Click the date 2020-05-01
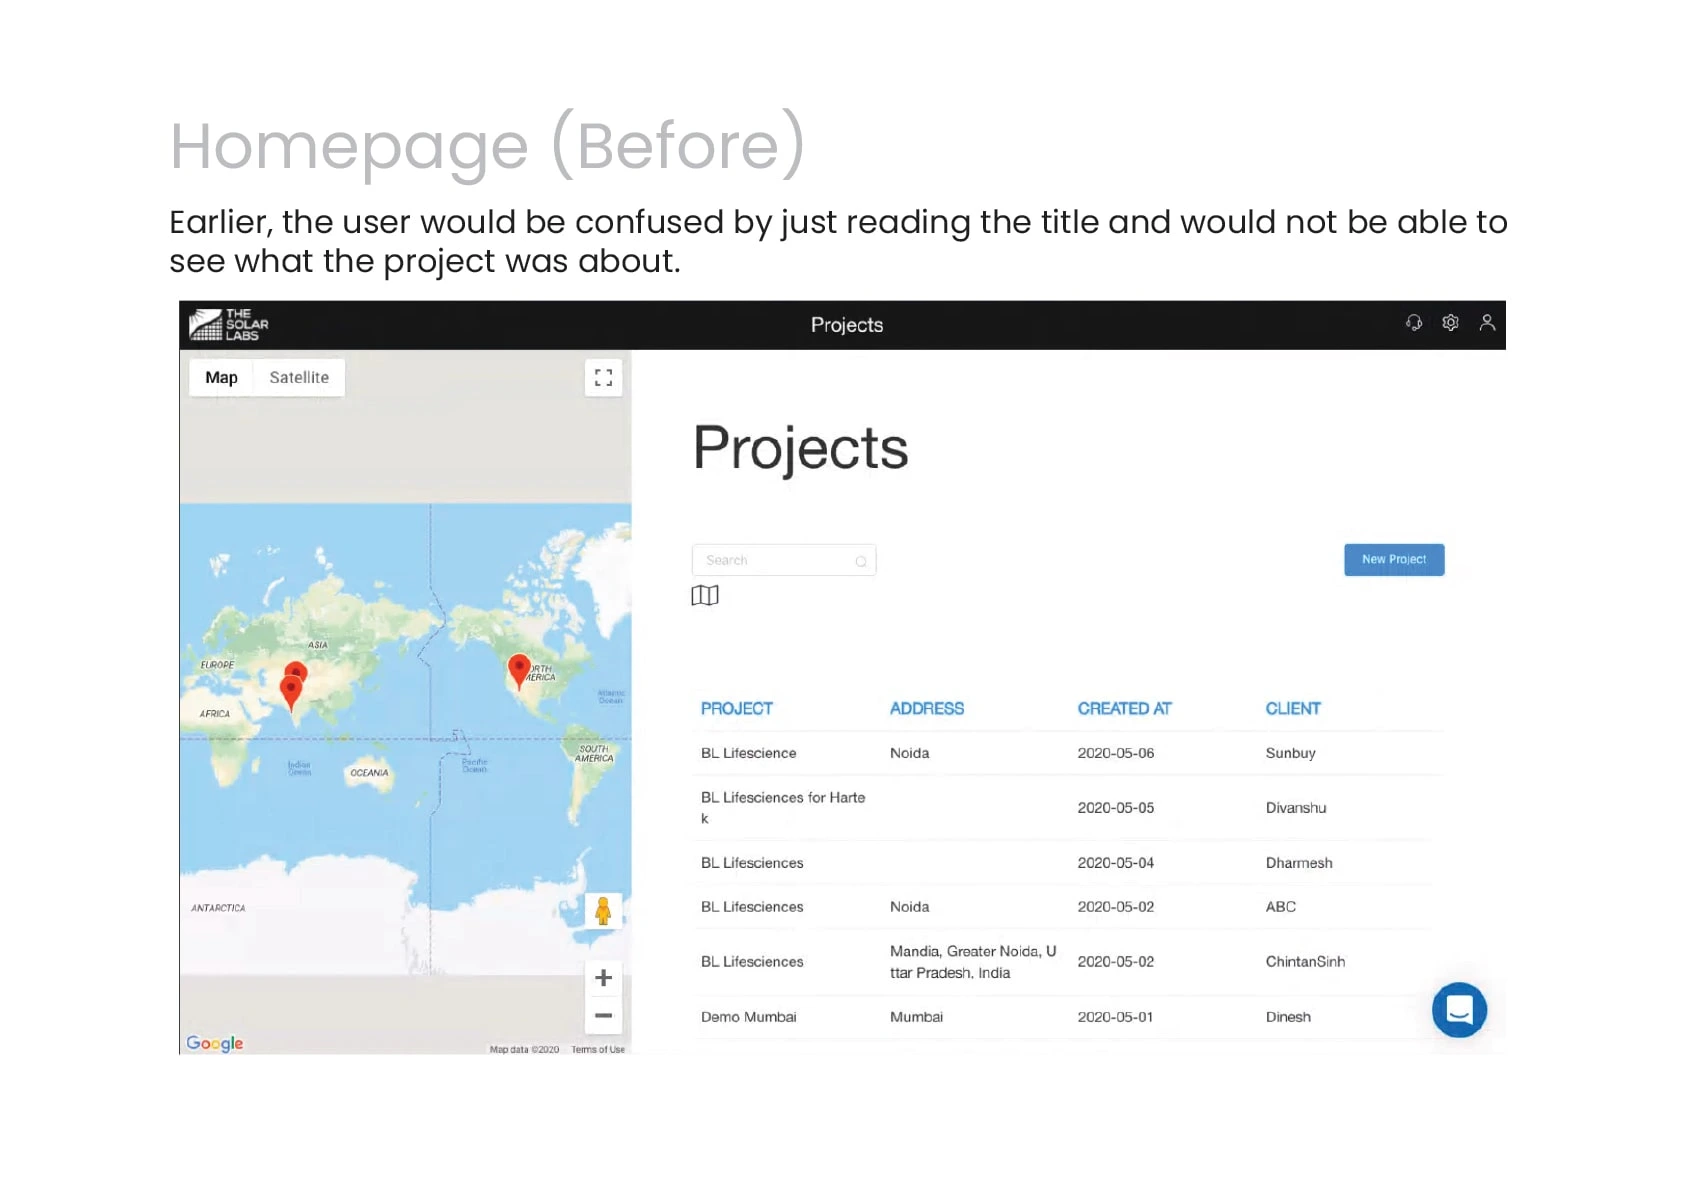The height and width of the screenshot is (1192, 1685). (x=1115, y=1016)
